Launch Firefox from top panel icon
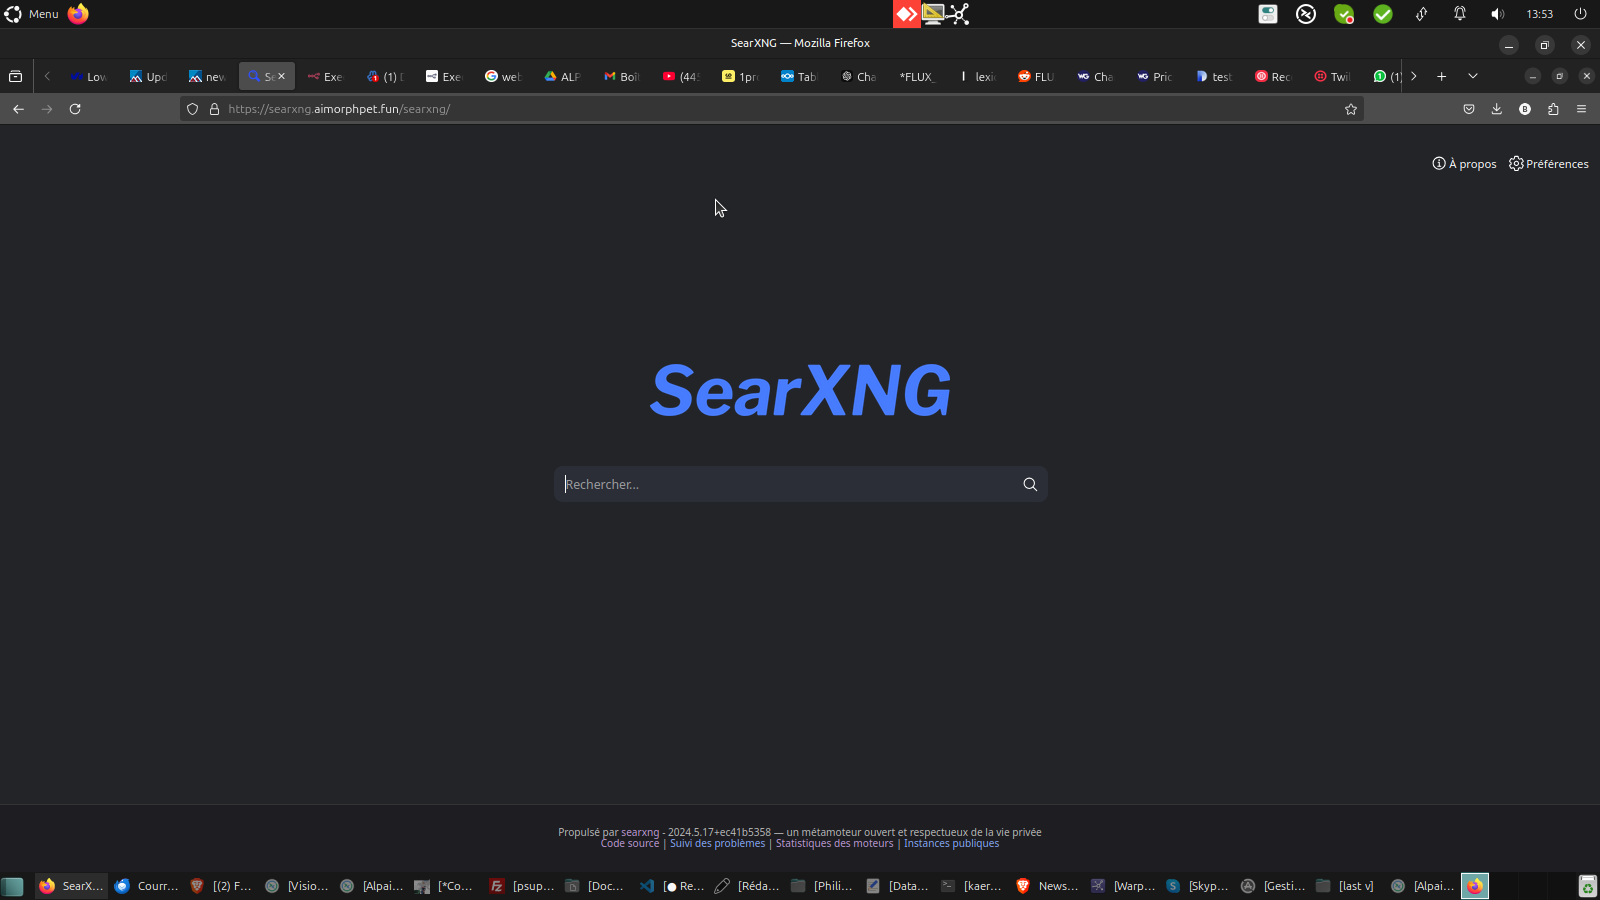This screenshot has width=1600, height=900. pyautogui.click(x=78, y=14)
